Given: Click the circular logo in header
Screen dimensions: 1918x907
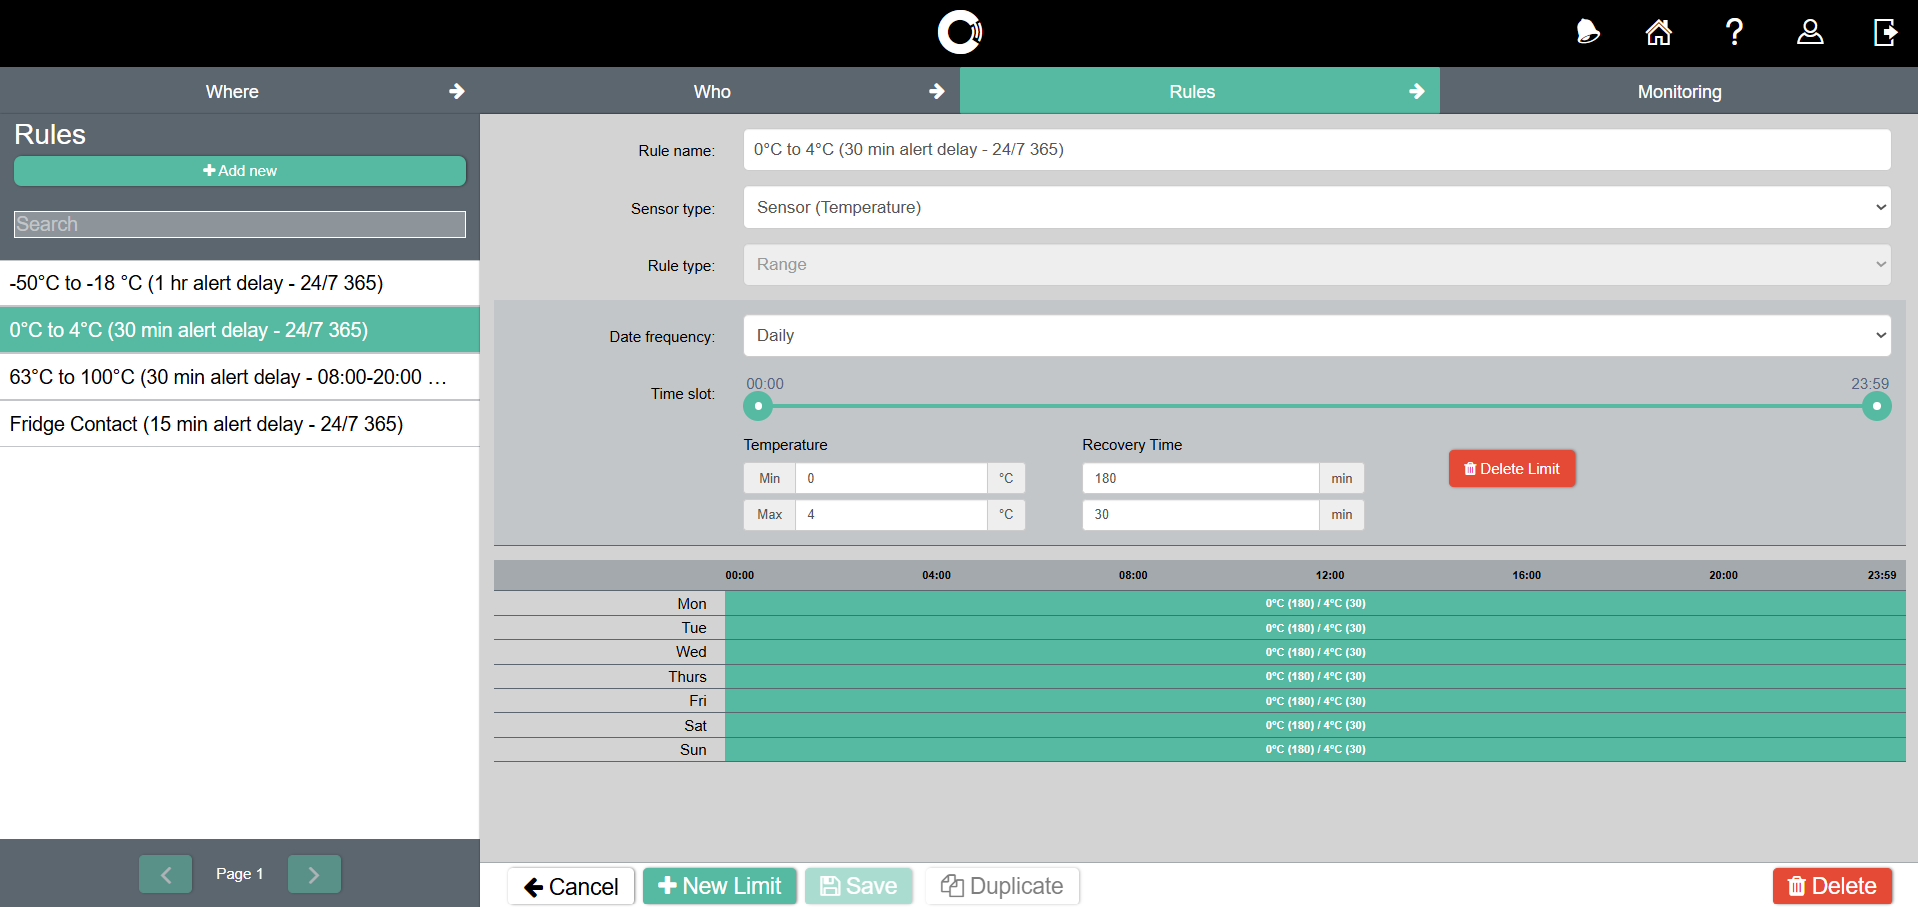Looking at the screenshot, I should (x=959, y=32).
